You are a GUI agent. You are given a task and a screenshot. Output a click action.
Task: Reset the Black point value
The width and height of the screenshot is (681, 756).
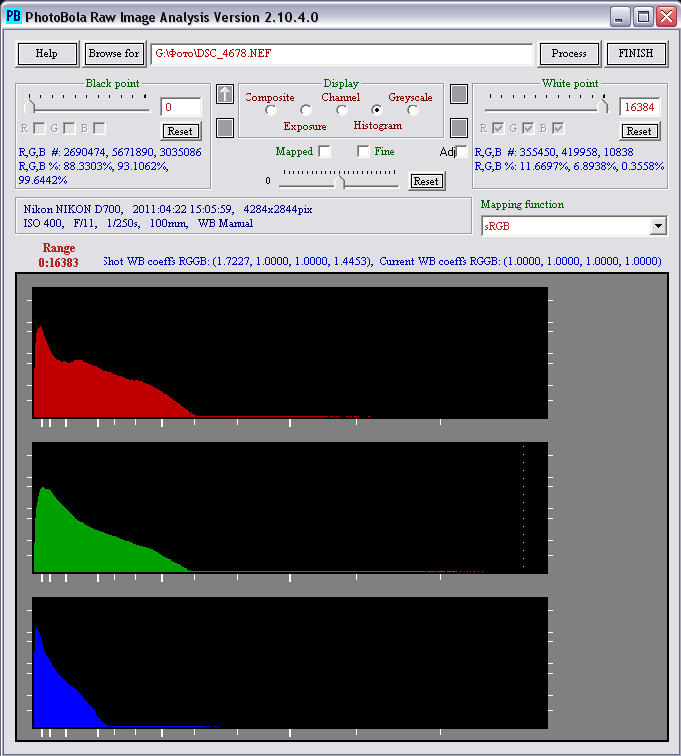(x=180, y=131)
